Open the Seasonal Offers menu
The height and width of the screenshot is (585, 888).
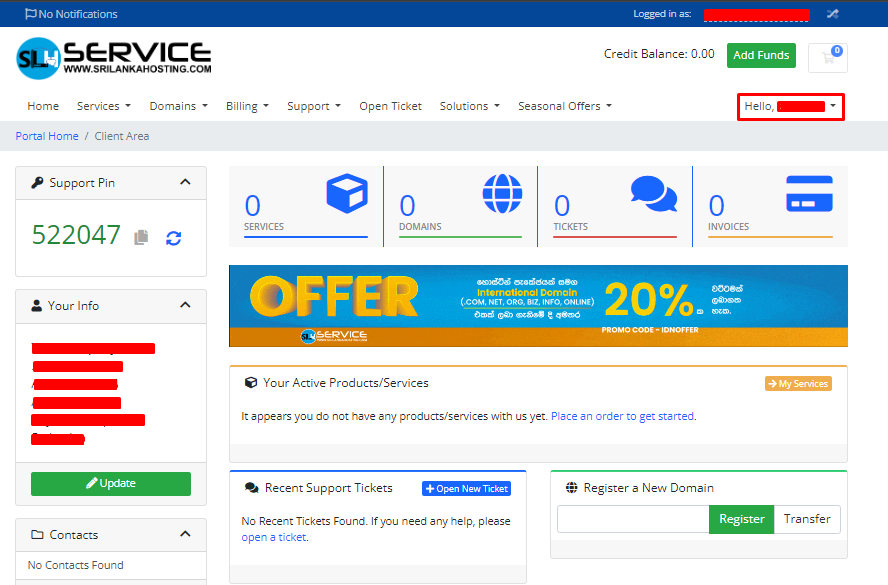click(564, 106)
